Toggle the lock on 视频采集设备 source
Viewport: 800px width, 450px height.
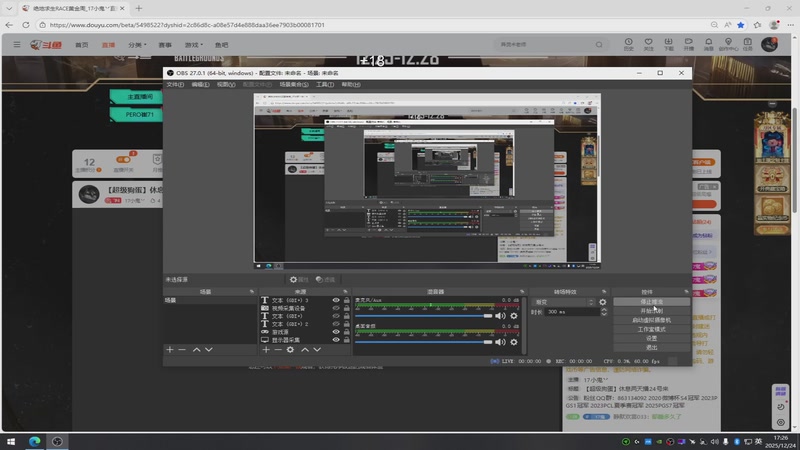click(x=346, y=308)
